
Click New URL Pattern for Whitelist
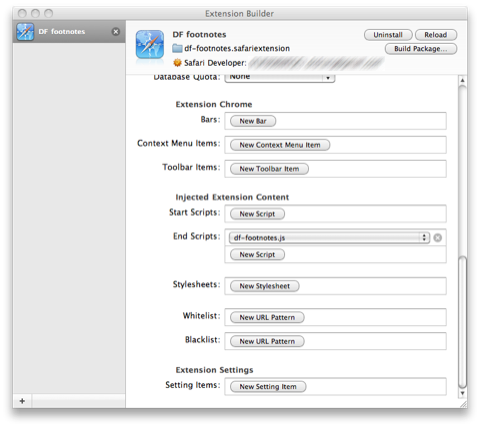pyautogui.click(x=267, y=317)
